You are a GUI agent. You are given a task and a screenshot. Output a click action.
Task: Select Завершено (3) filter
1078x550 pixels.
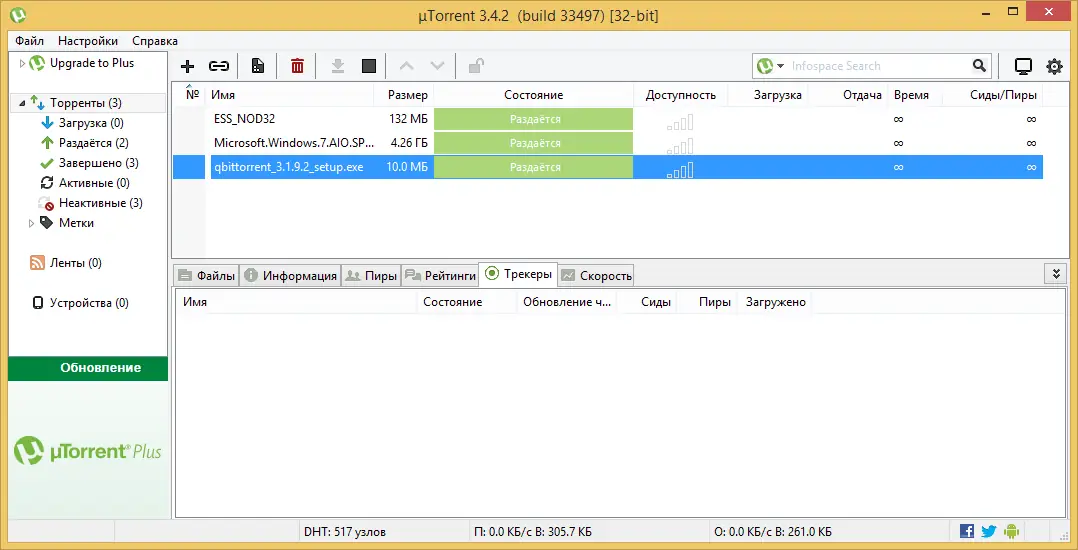pos(98,163)
